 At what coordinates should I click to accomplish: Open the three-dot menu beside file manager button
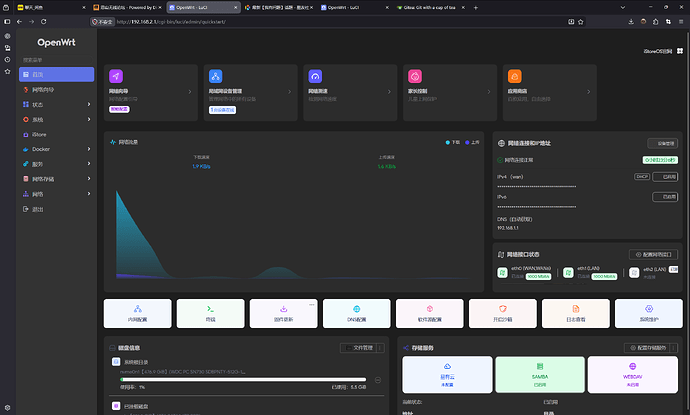tap(381, 348)
